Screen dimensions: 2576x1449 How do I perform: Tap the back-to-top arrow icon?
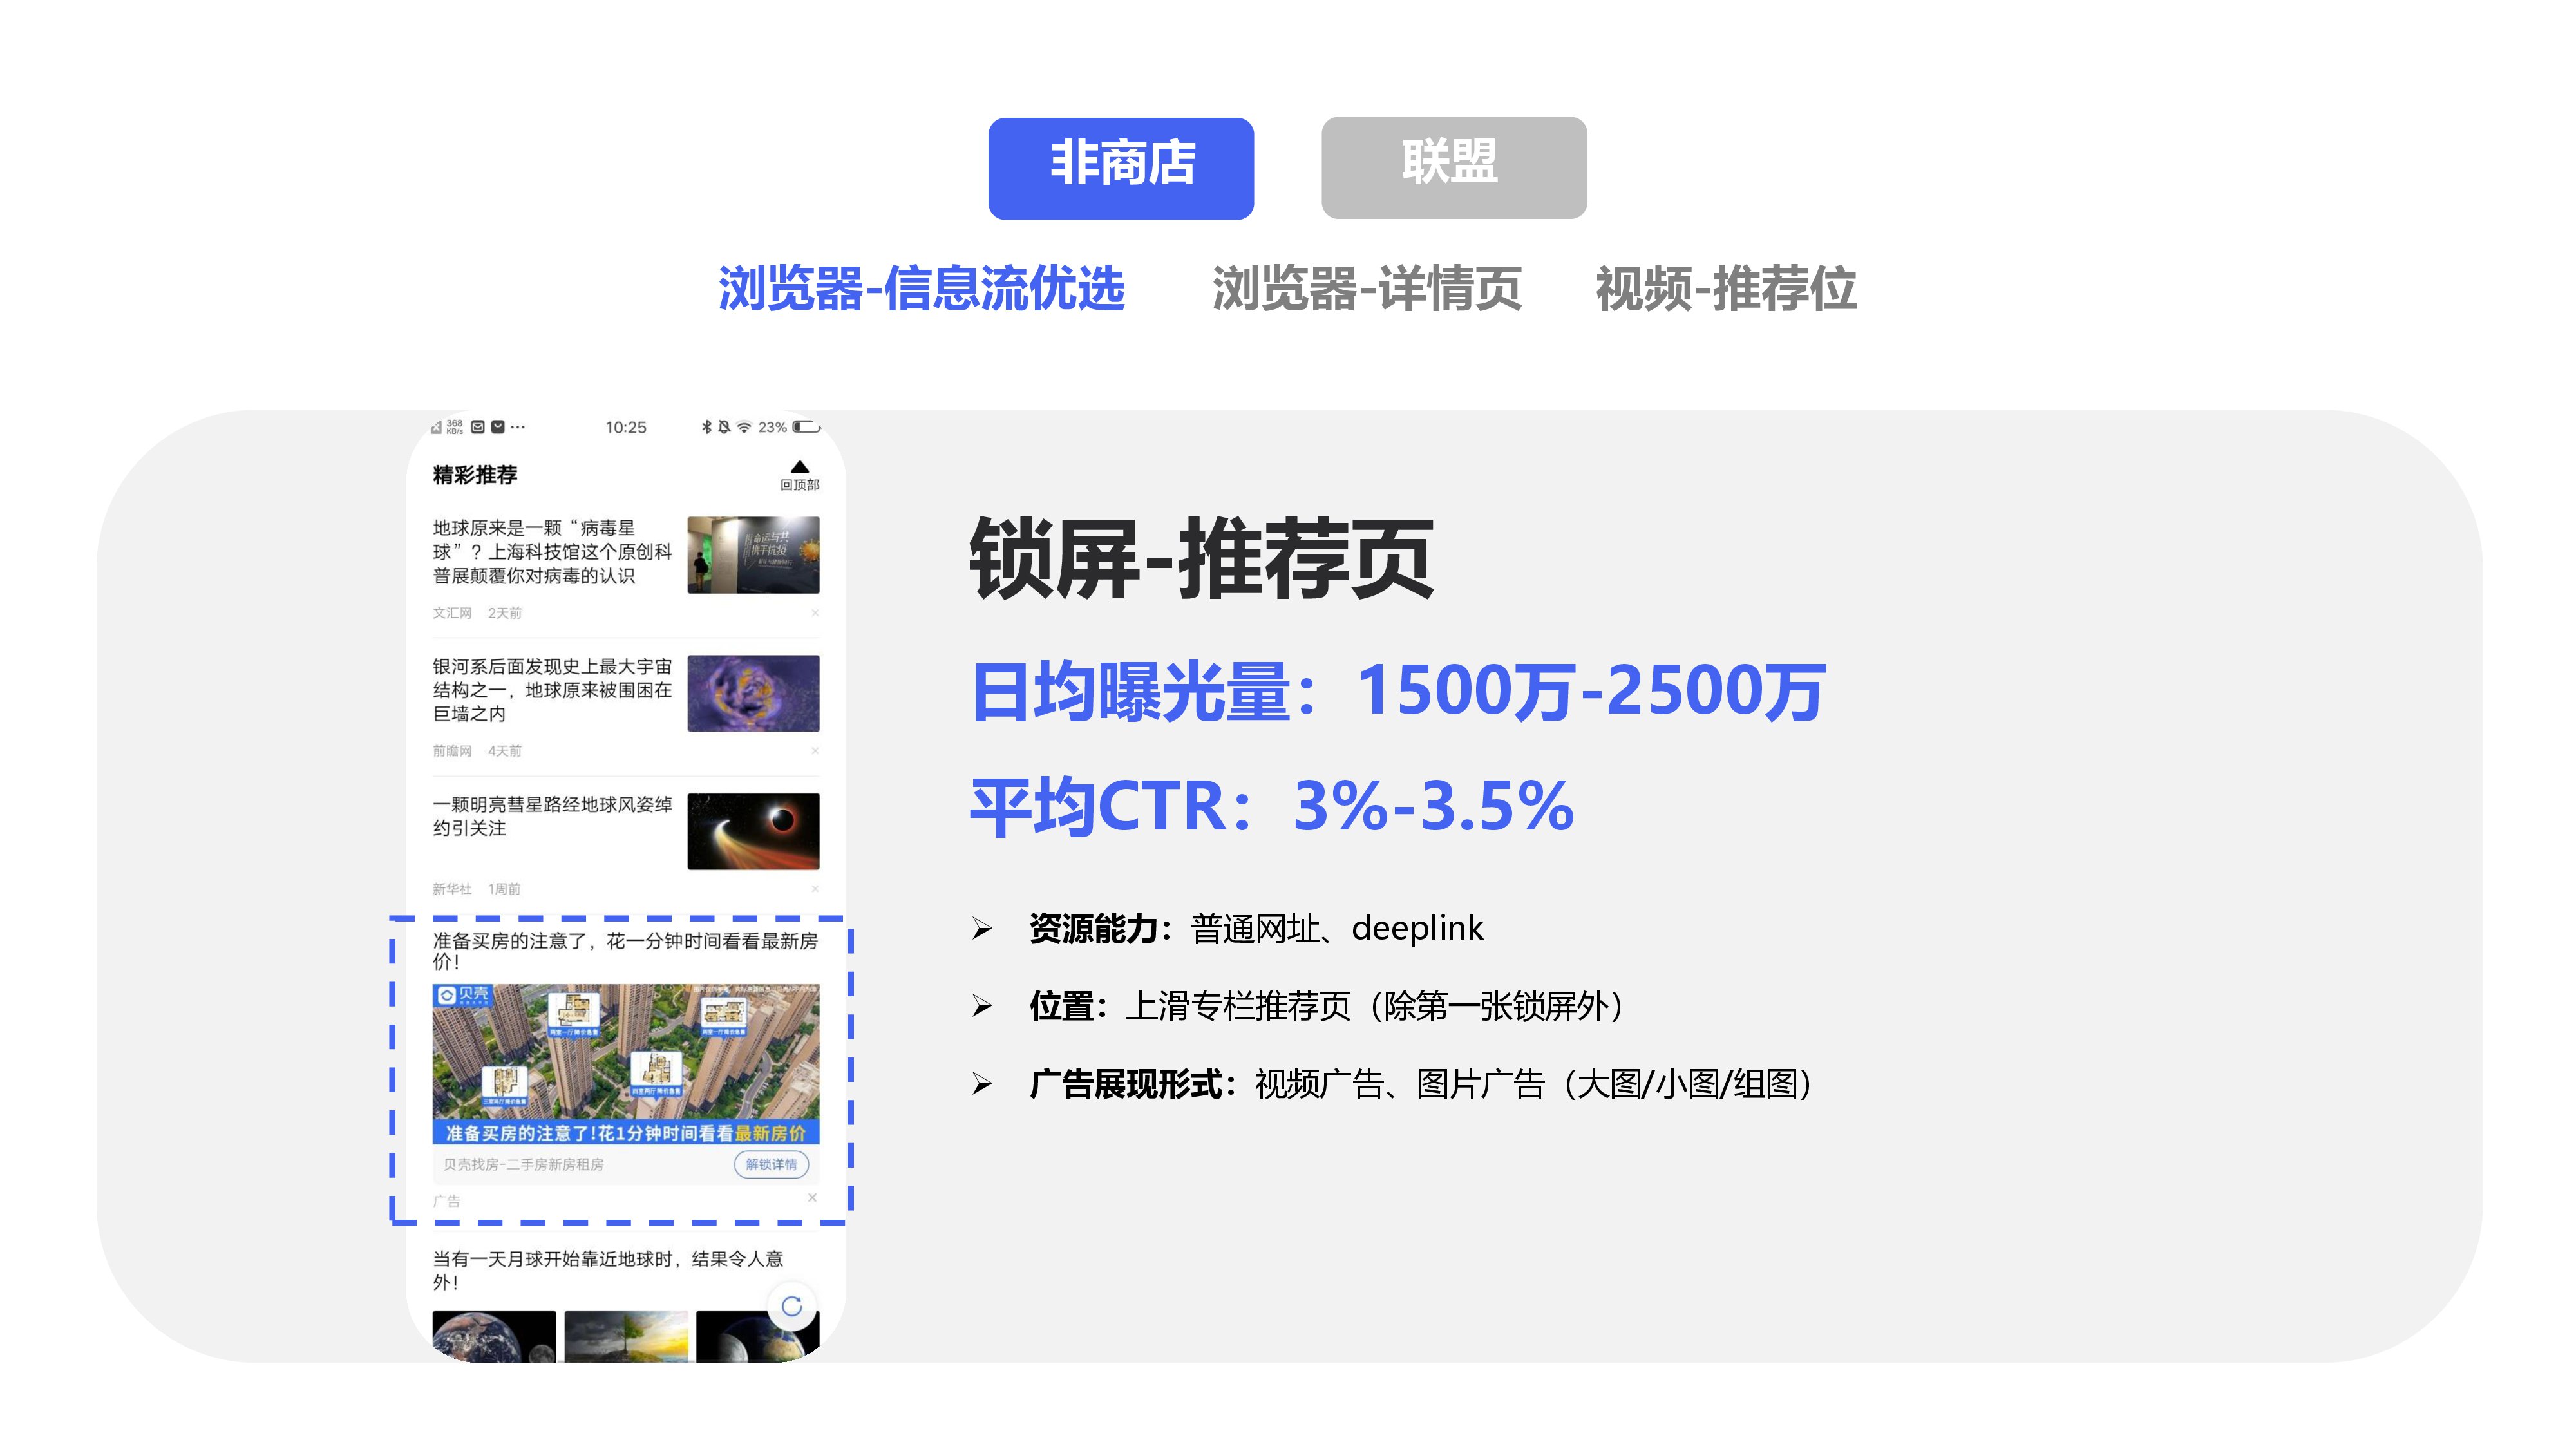tap(799, 468)
